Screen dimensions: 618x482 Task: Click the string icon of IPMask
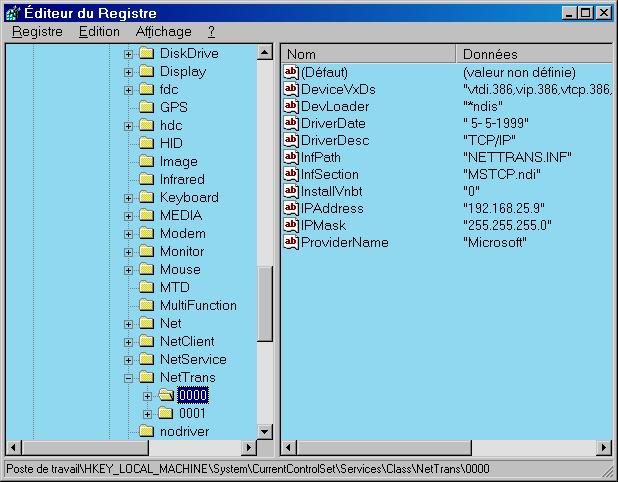point(291,225)
